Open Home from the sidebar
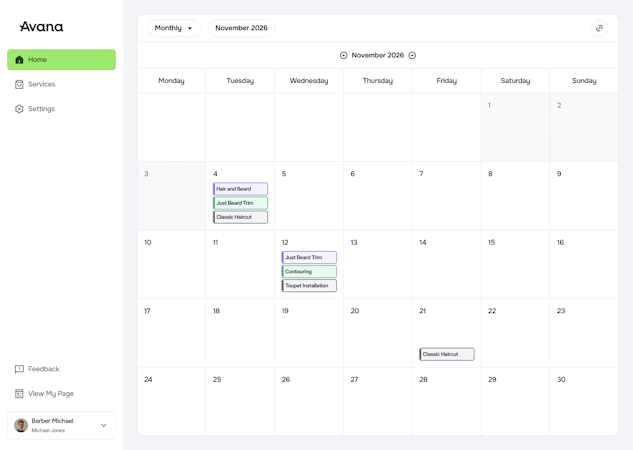 (61, 60)
